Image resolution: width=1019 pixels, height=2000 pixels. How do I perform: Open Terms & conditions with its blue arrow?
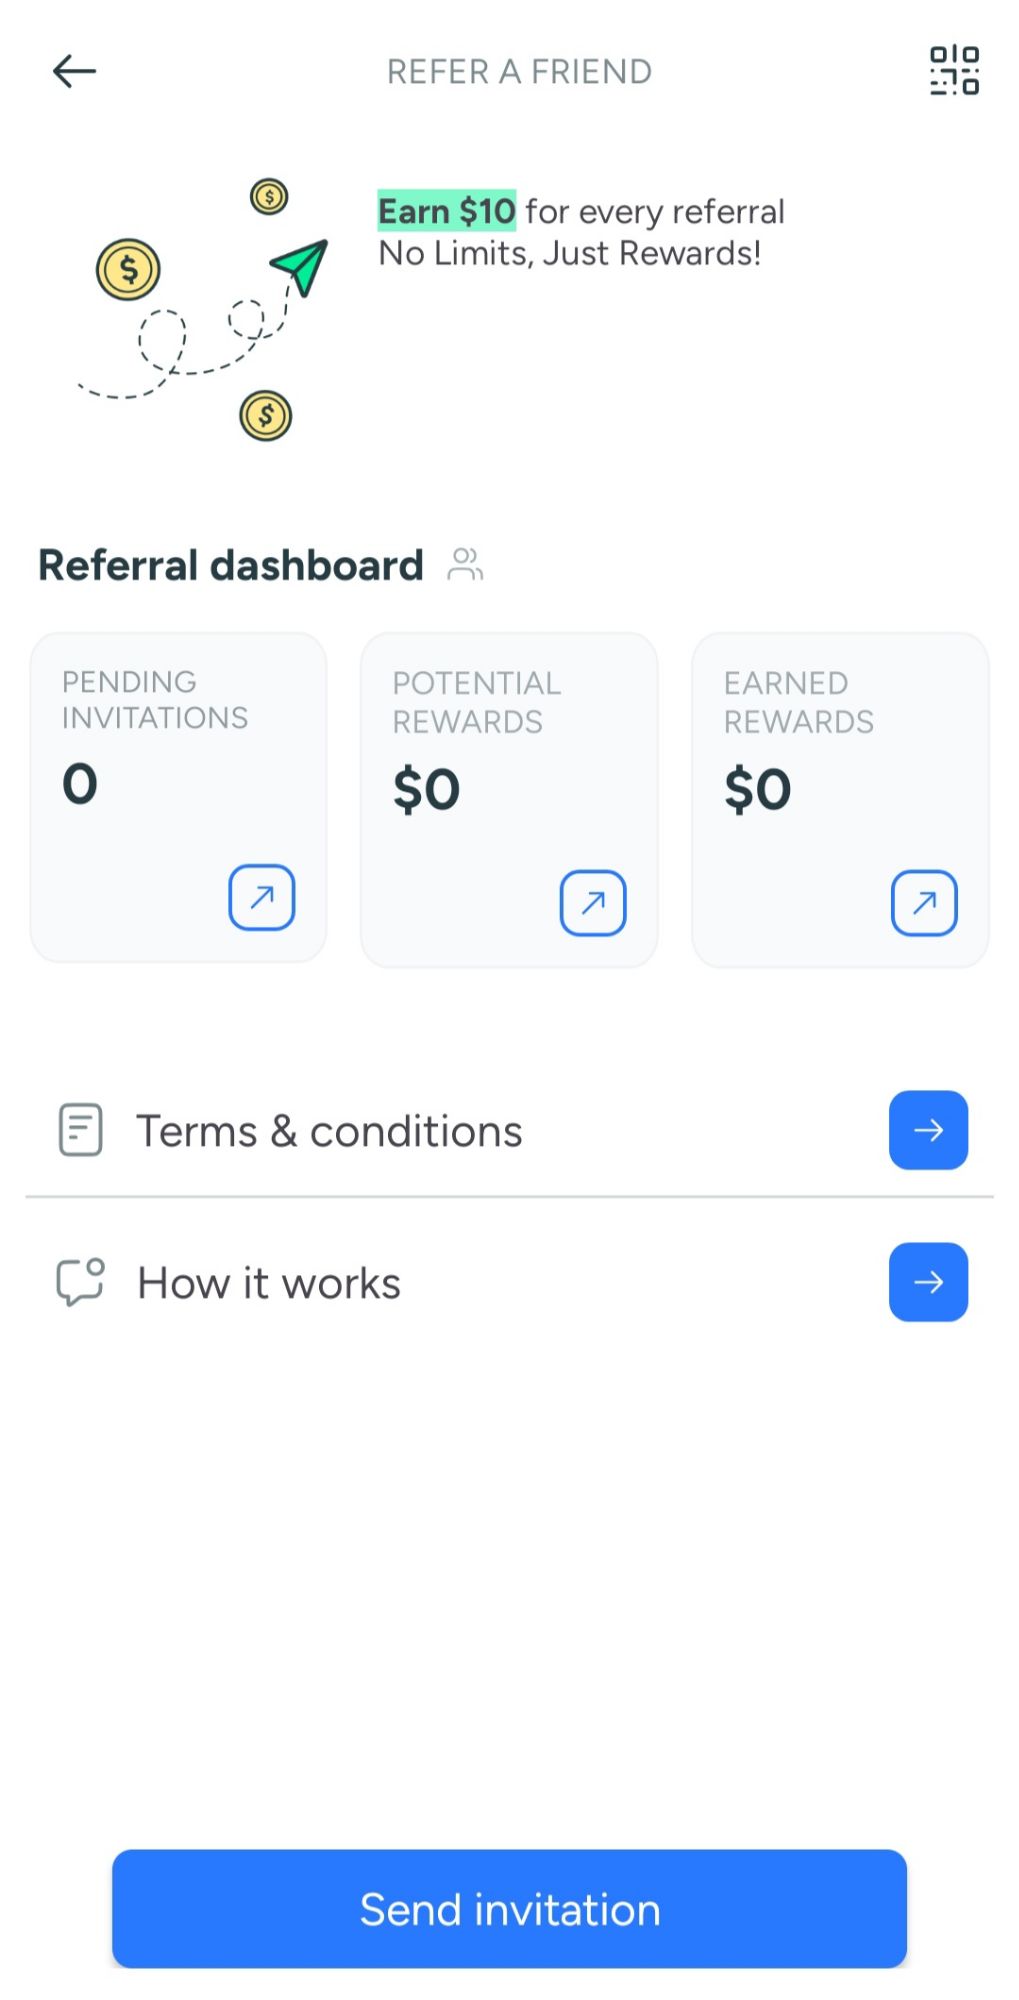tap(927, 1130)
